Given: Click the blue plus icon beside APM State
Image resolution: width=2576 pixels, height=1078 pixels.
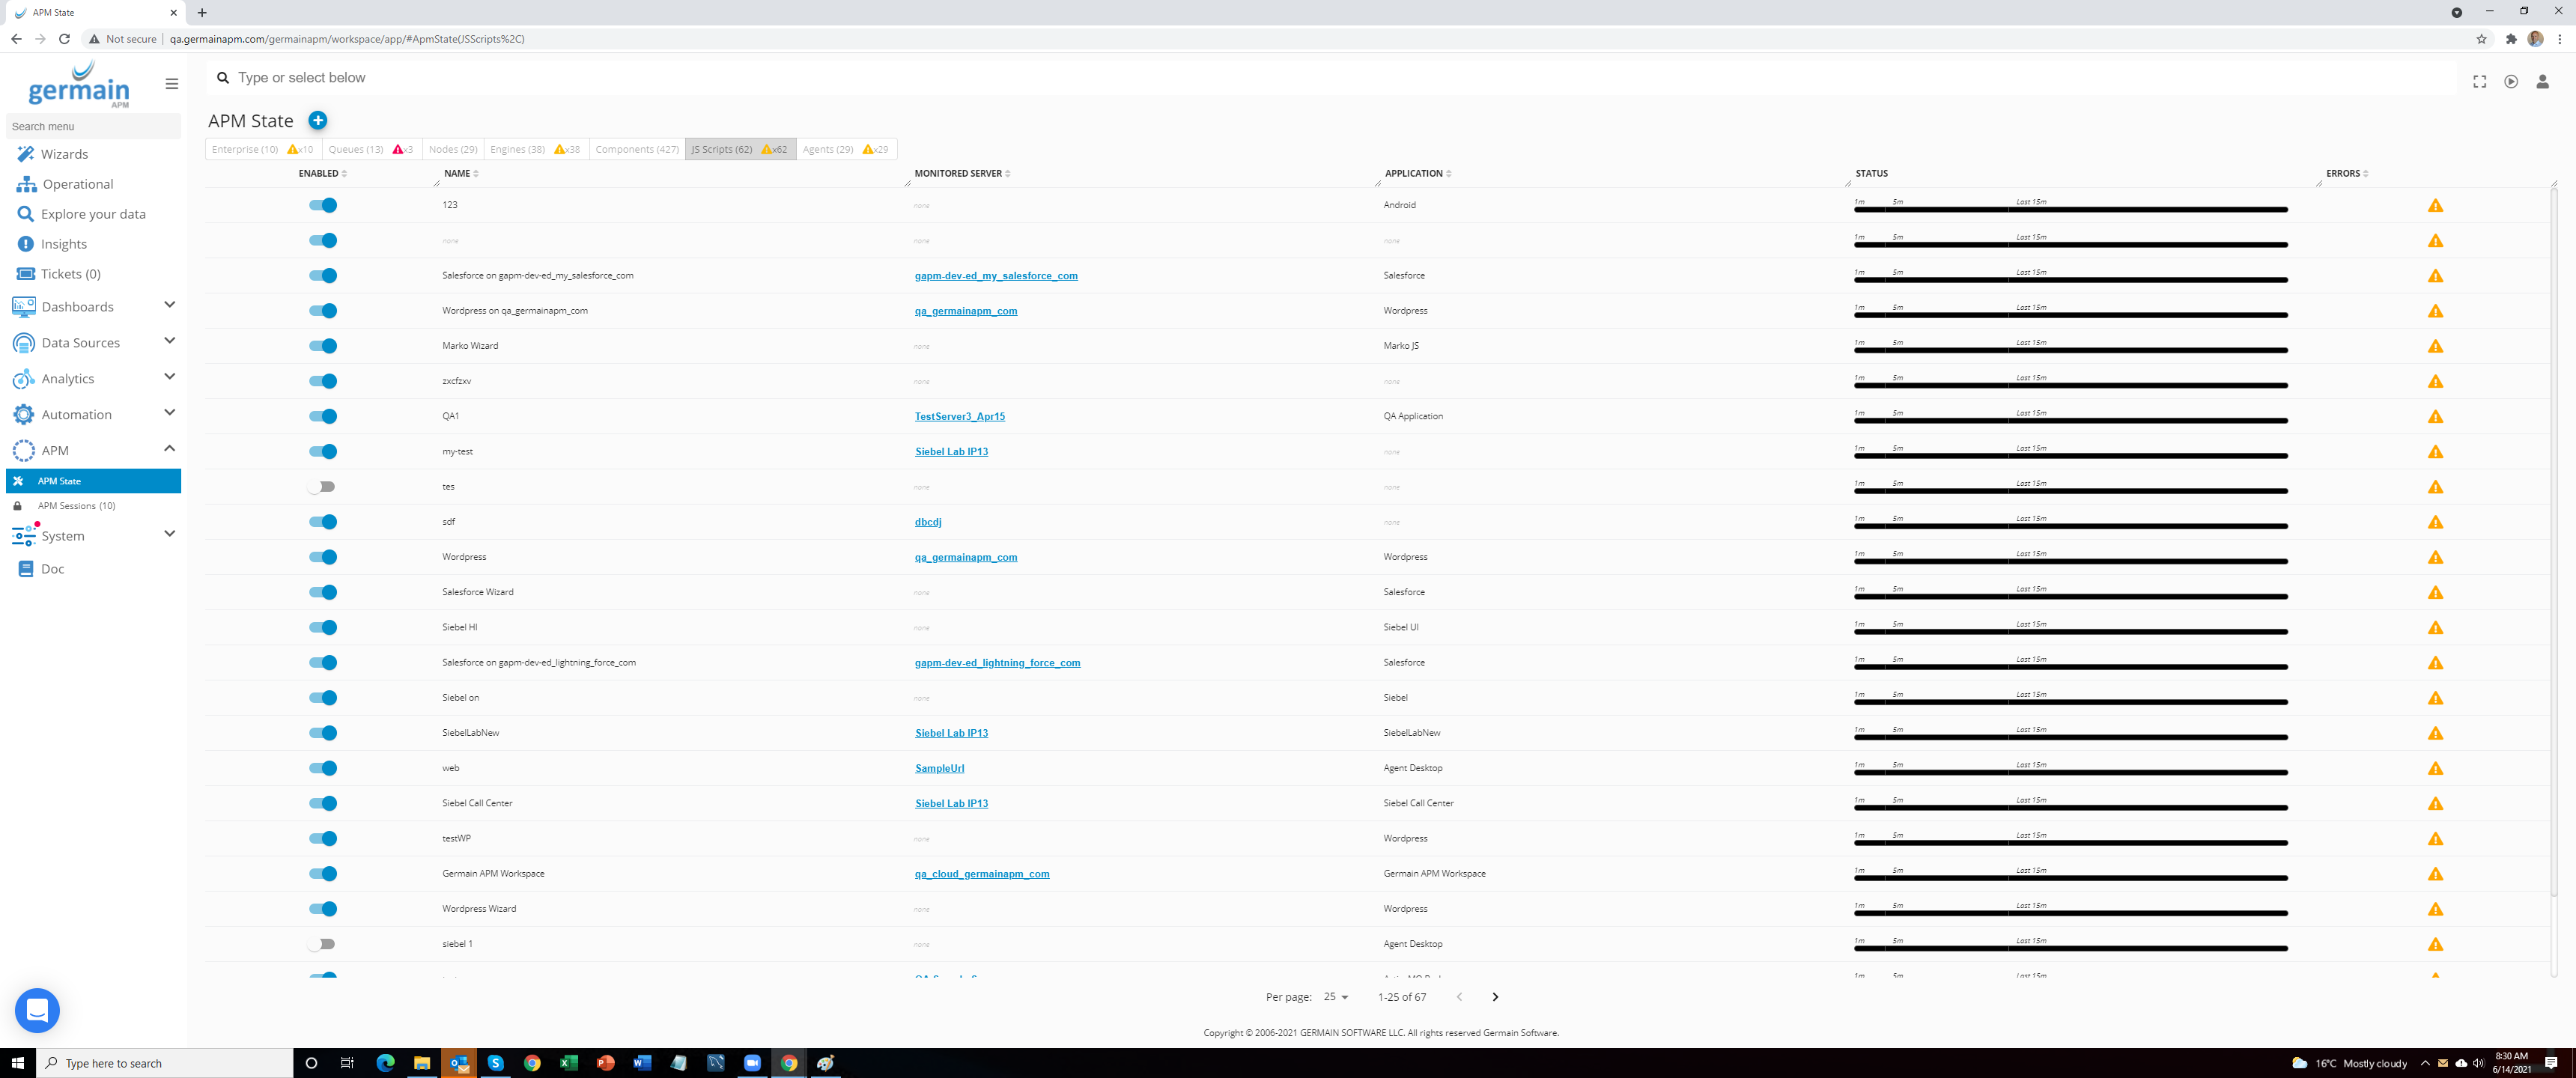Looking at the screenshot, I should pyautogui.click(x=317, y=121).
